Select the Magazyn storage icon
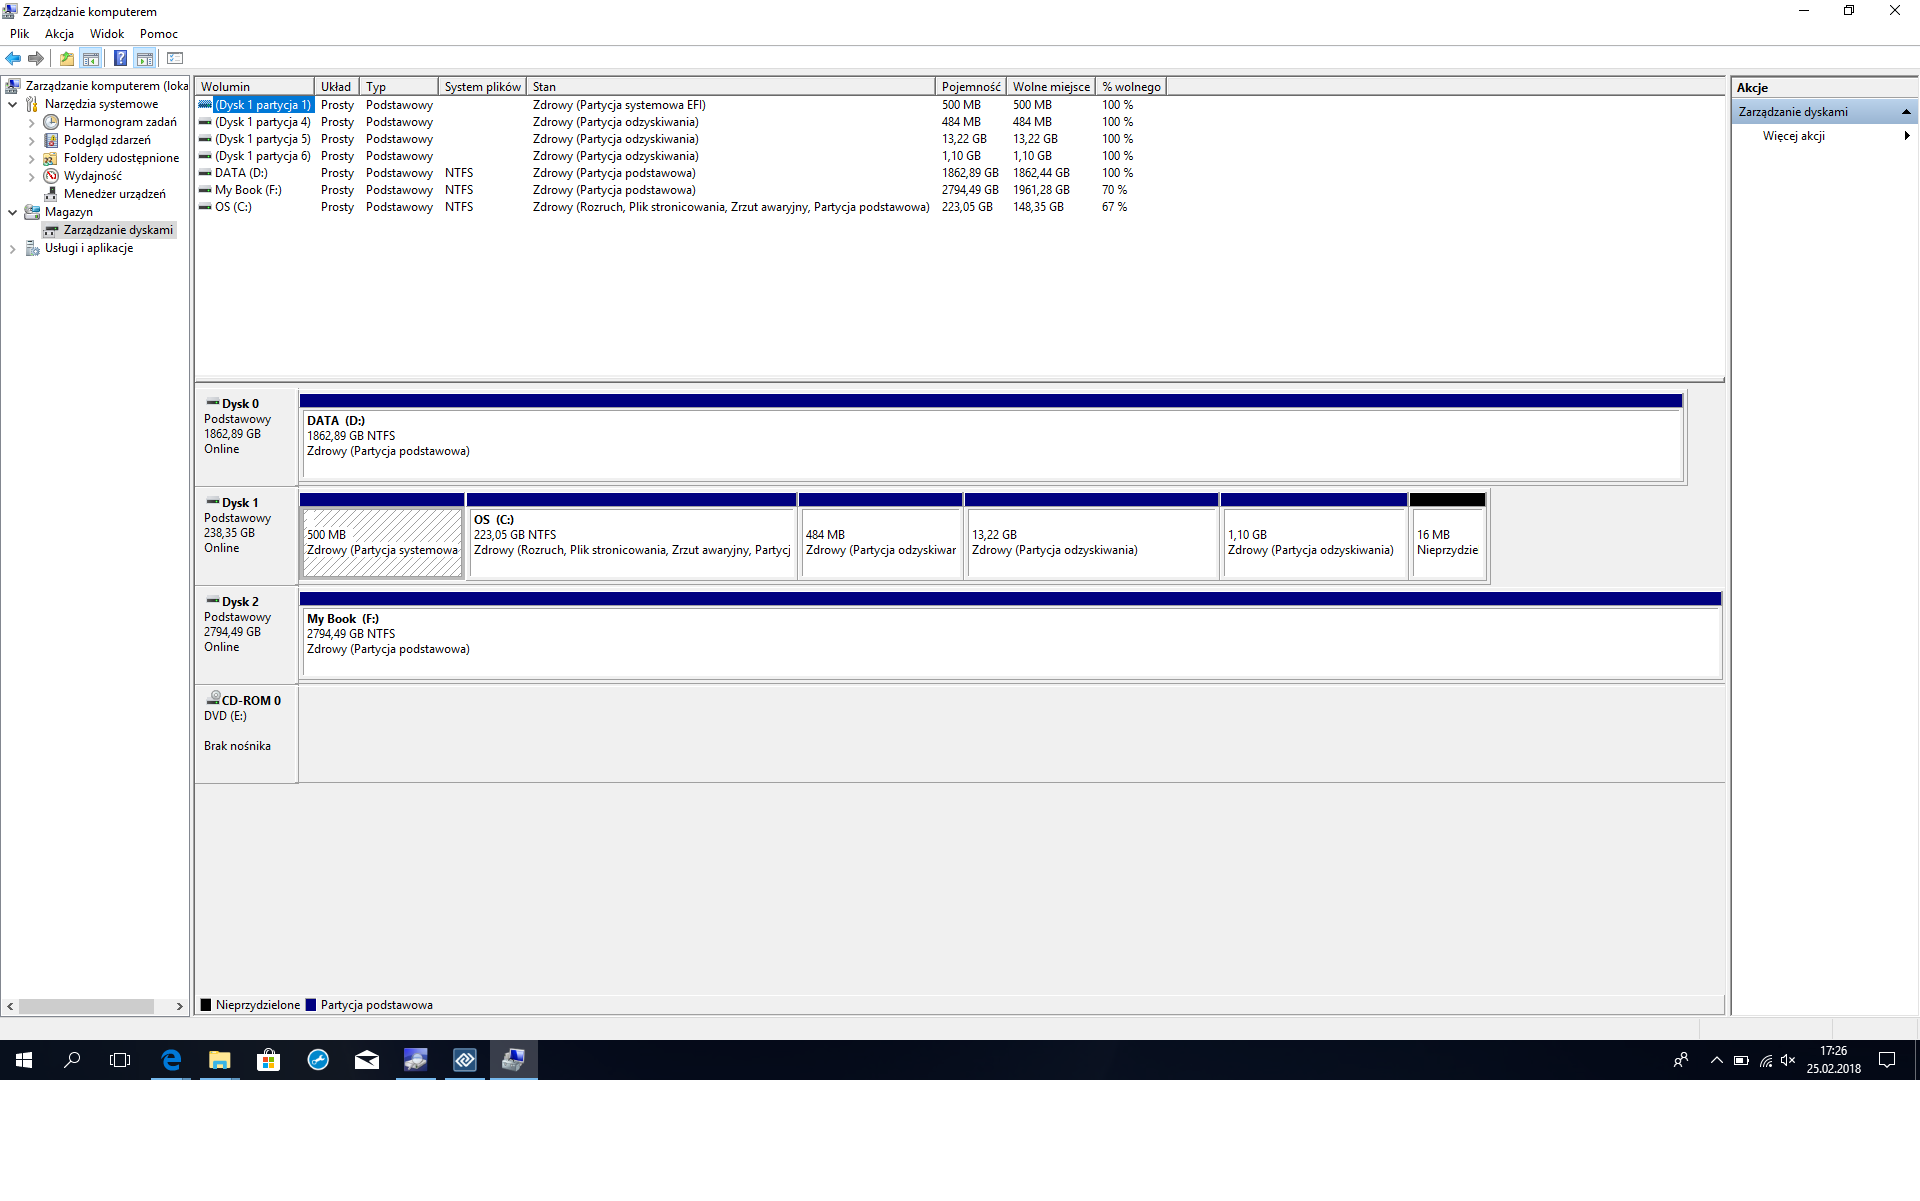 [32, 212]
